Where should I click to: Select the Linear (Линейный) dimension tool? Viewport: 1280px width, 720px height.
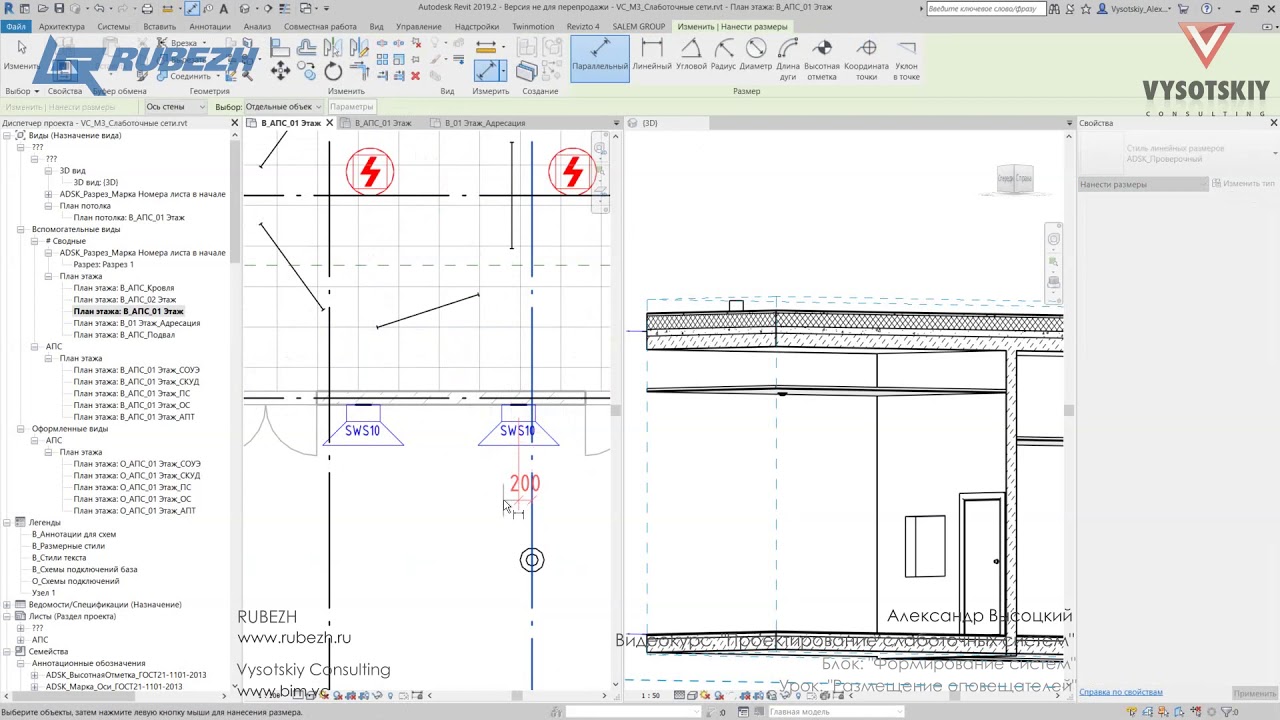pyautogui.click(x=652, y=56)
